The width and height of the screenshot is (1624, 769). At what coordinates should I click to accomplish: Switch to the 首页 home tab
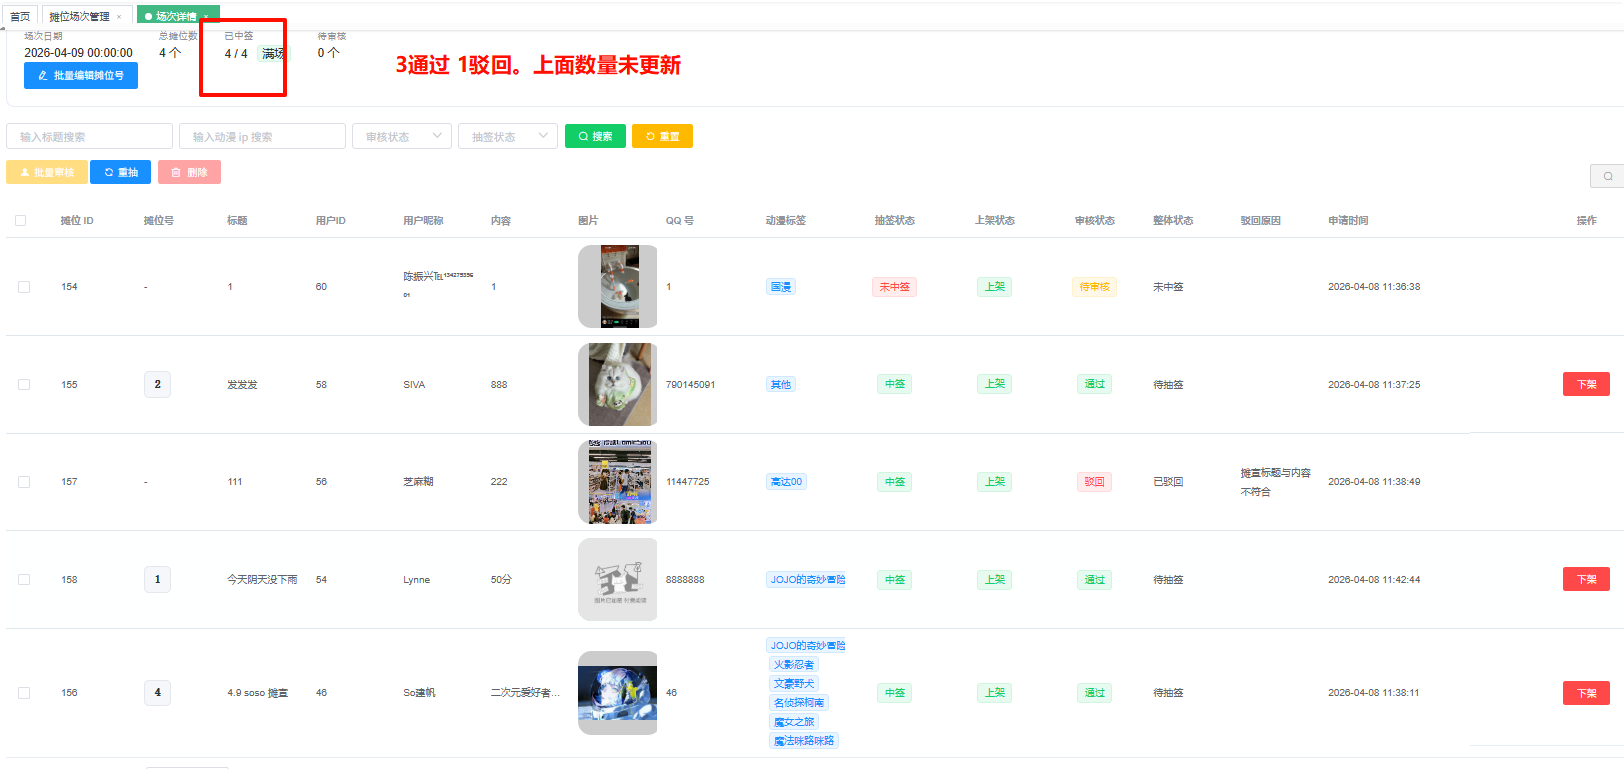click(20, 17)
